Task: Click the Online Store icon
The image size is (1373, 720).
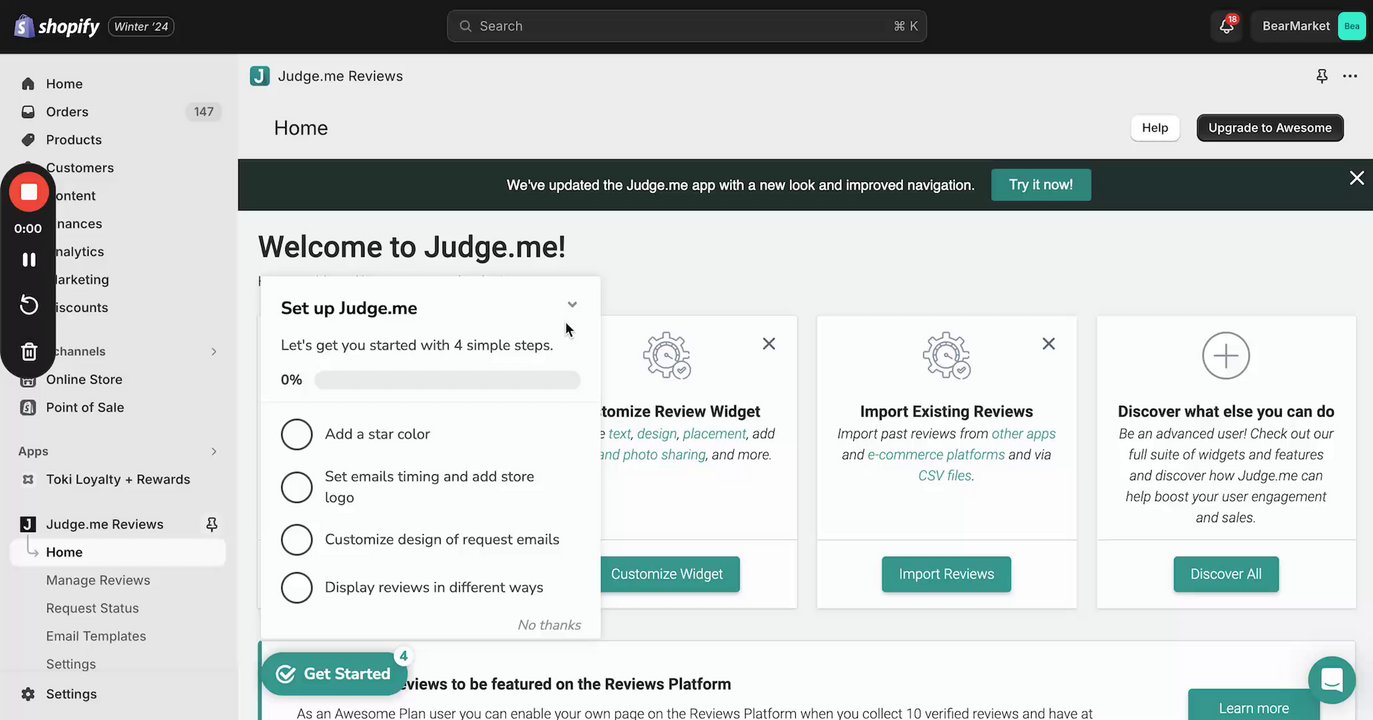Action: click(28, 379)
